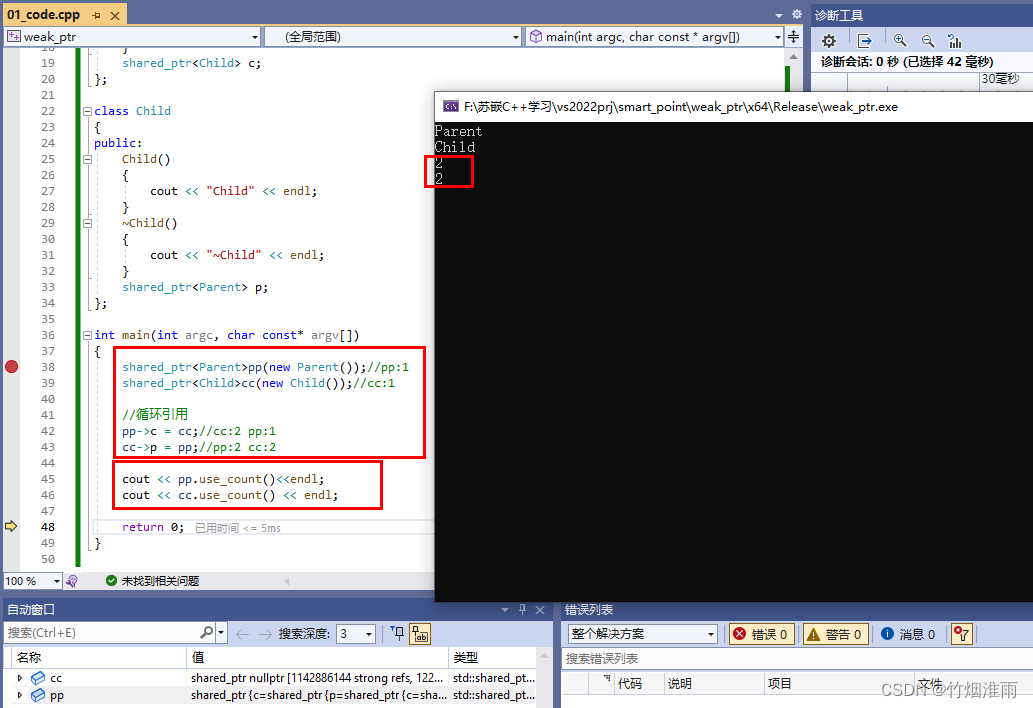The image size is (1033, 708).
Task: Close the Autos window panel
Action: coord(540,610)
